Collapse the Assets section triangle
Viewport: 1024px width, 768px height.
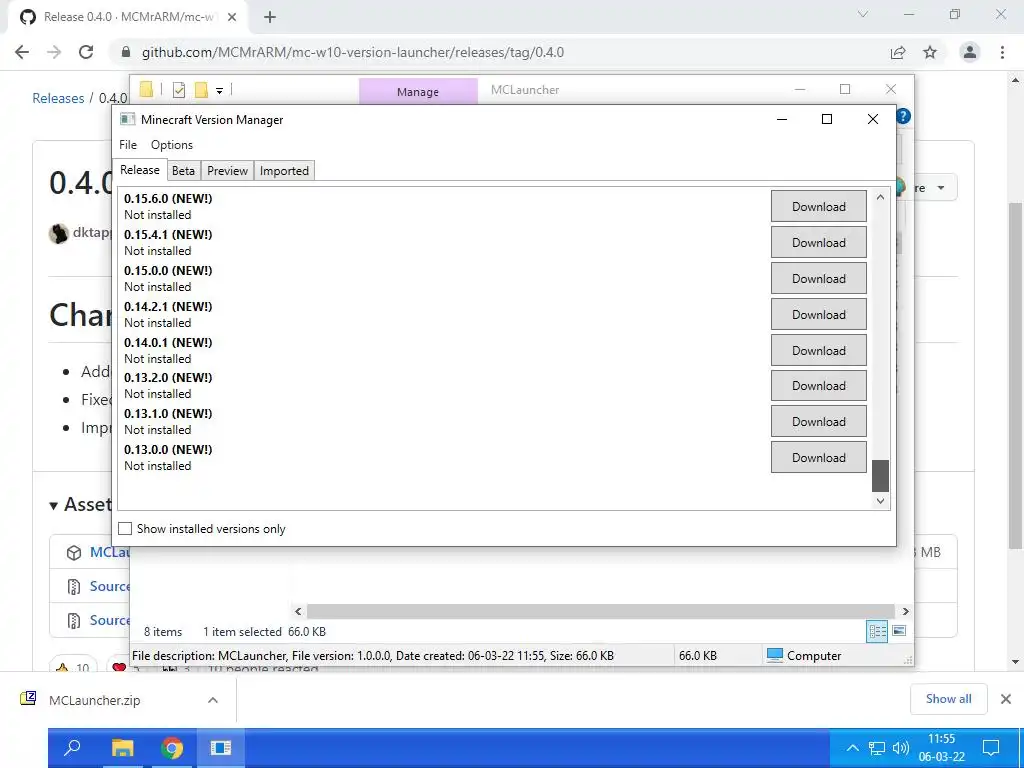pyautogui.click(x=54, y=505)
